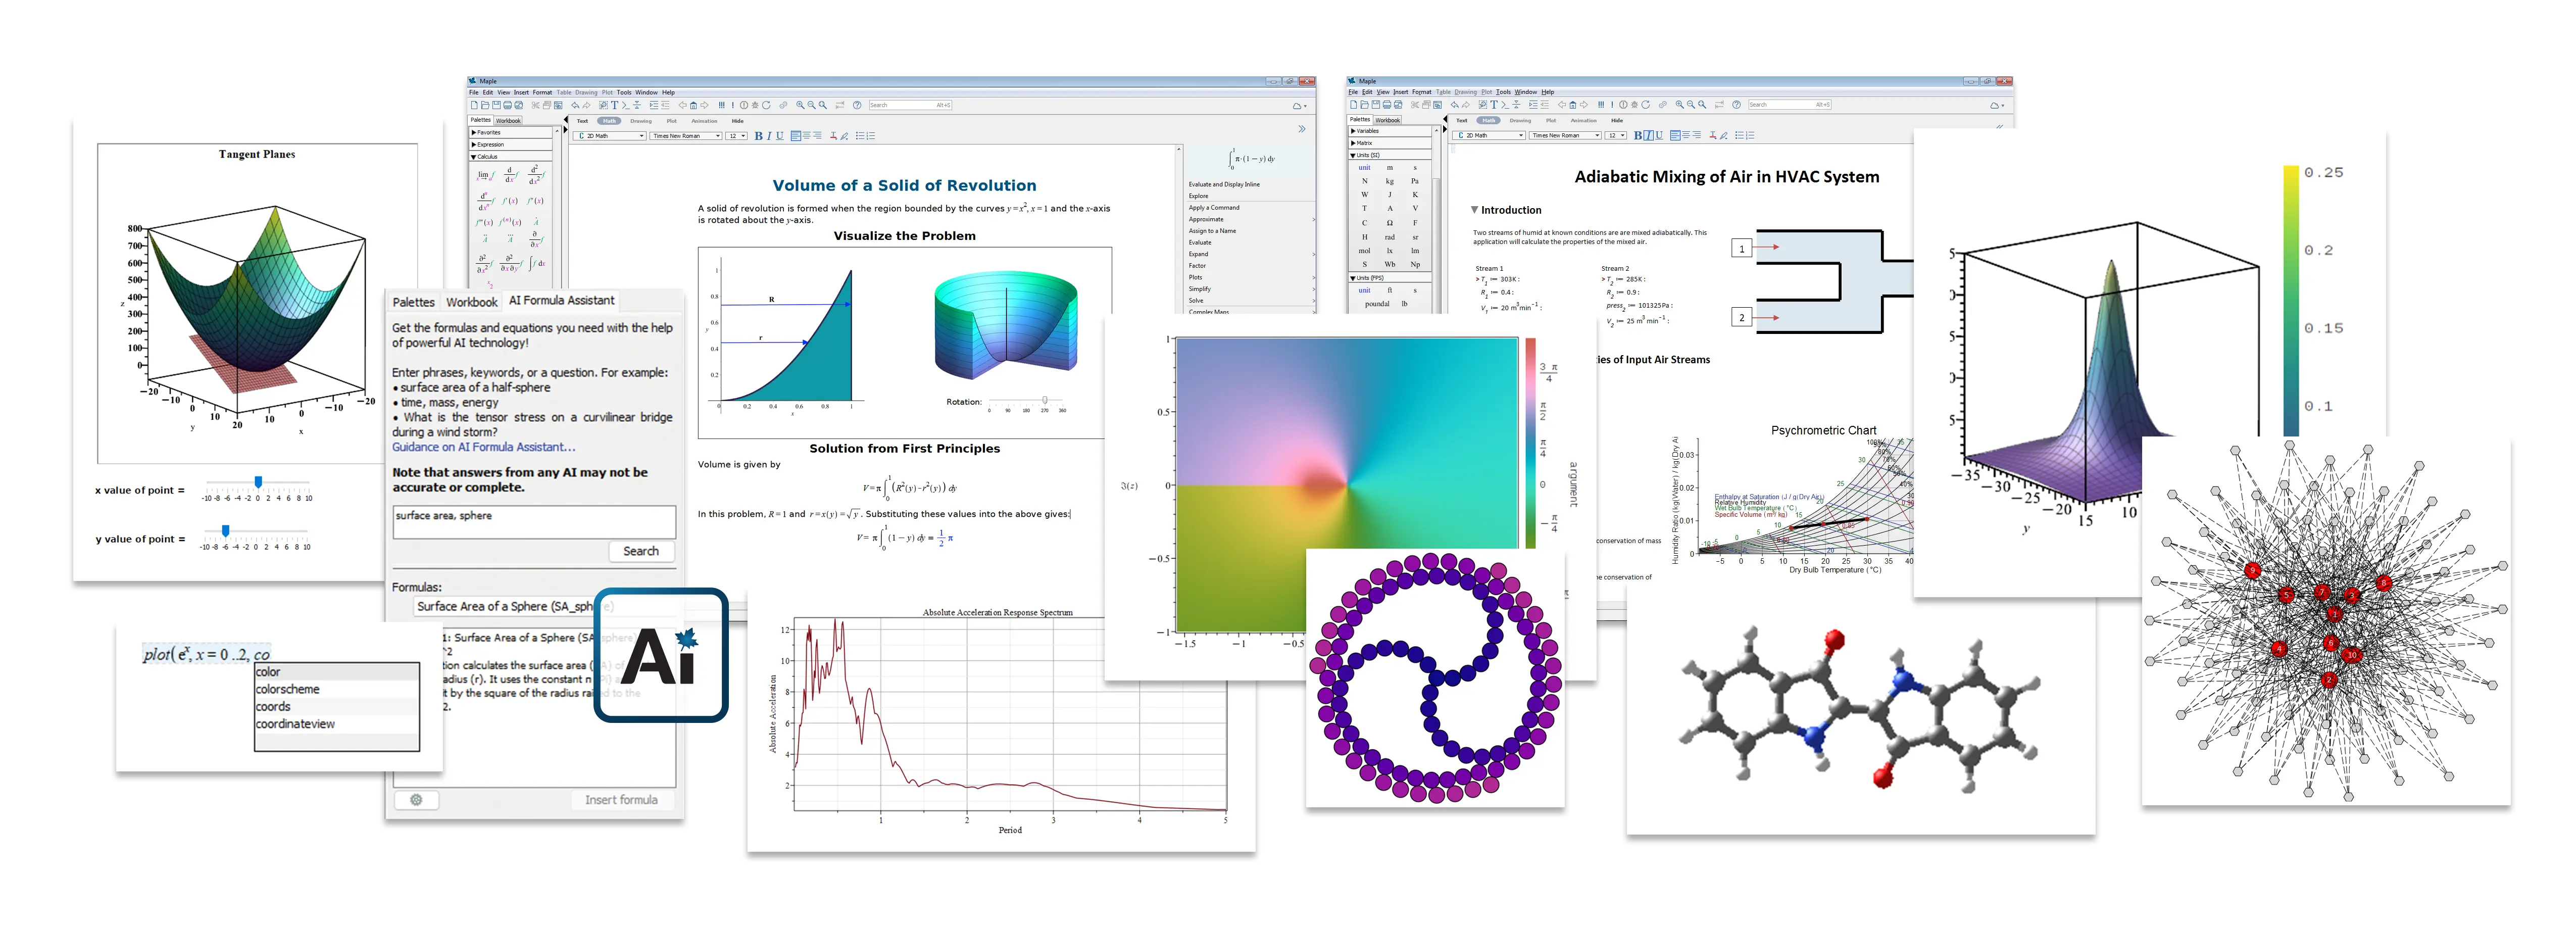2576x925 pixels.
Task: Collapse Calculus palette
Action: tap(511, 156)
